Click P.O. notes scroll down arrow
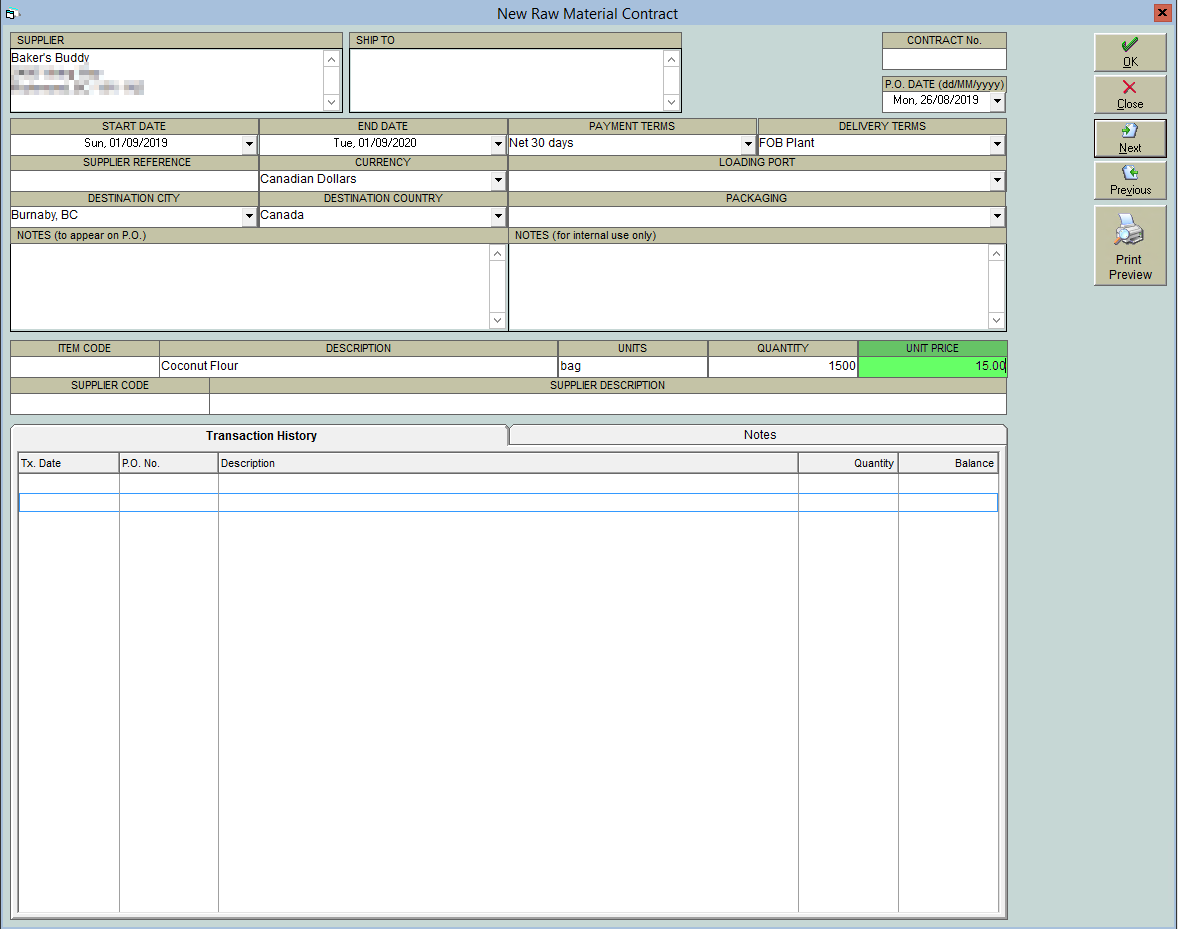The image size is (1178, 929). coord(497,321)
